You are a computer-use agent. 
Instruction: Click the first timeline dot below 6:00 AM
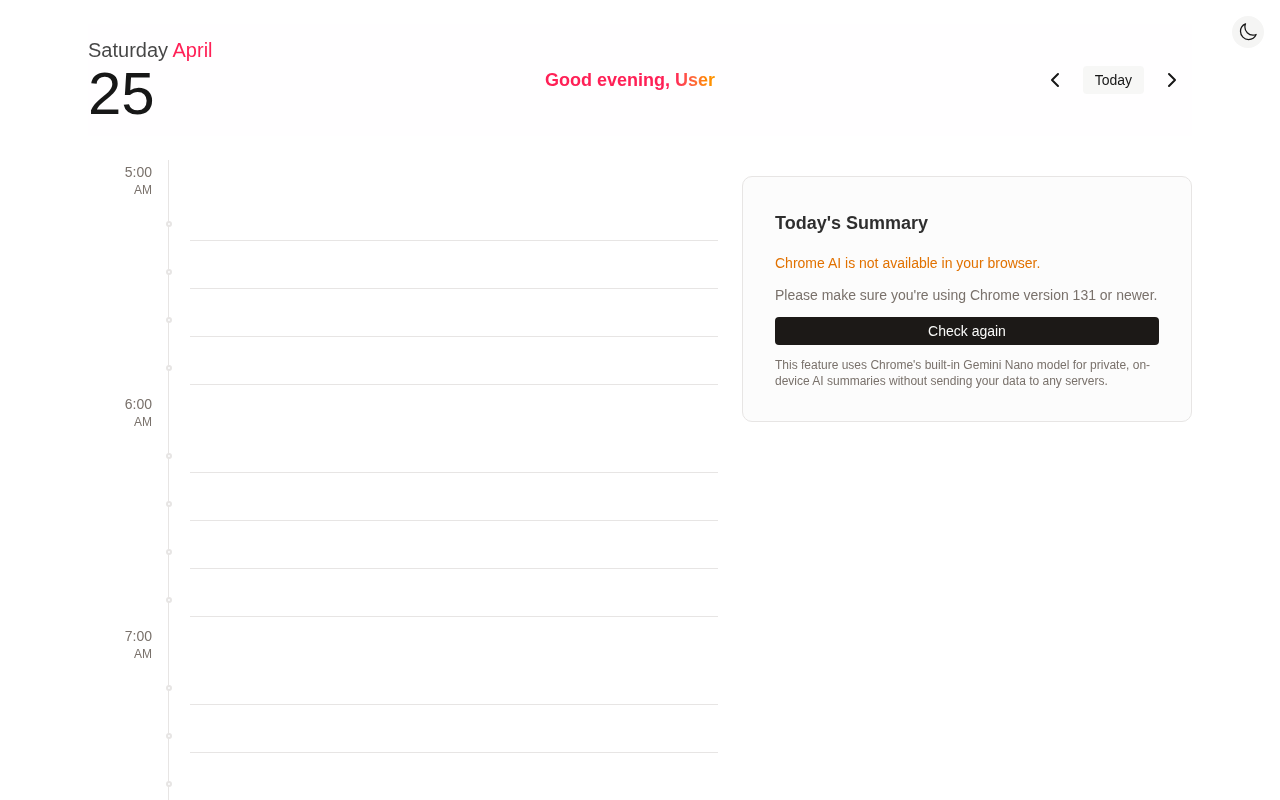(169, 456)
